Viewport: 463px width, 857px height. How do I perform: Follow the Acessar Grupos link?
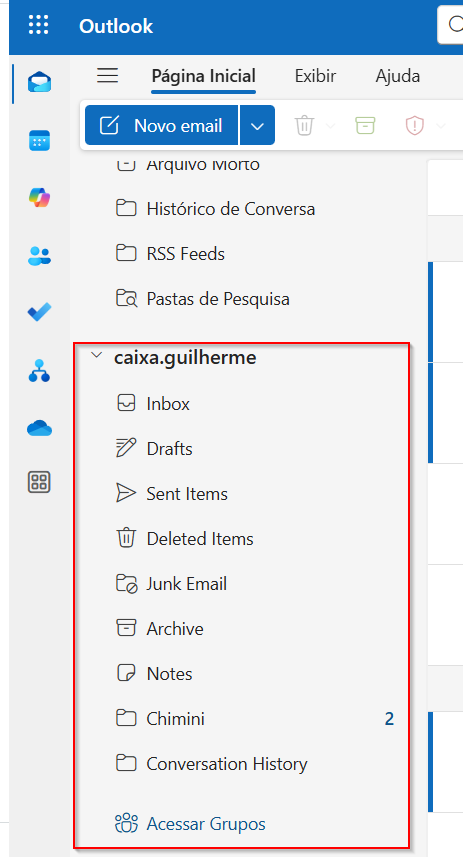(206, 824)
